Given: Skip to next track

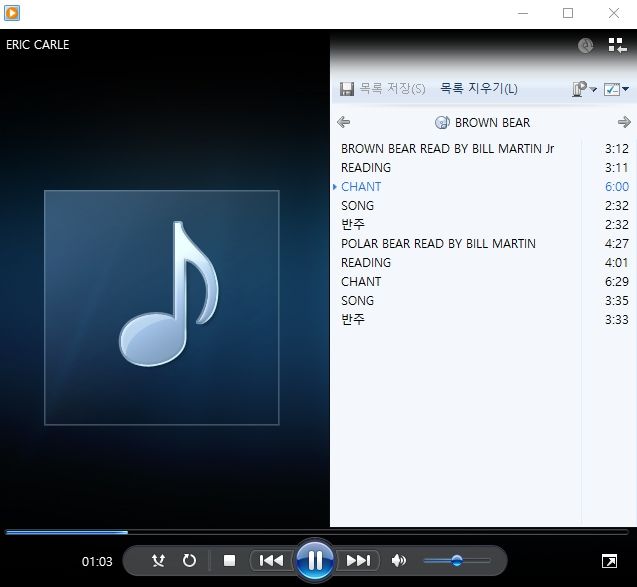Looking at the screenshot, I should 358,561.
